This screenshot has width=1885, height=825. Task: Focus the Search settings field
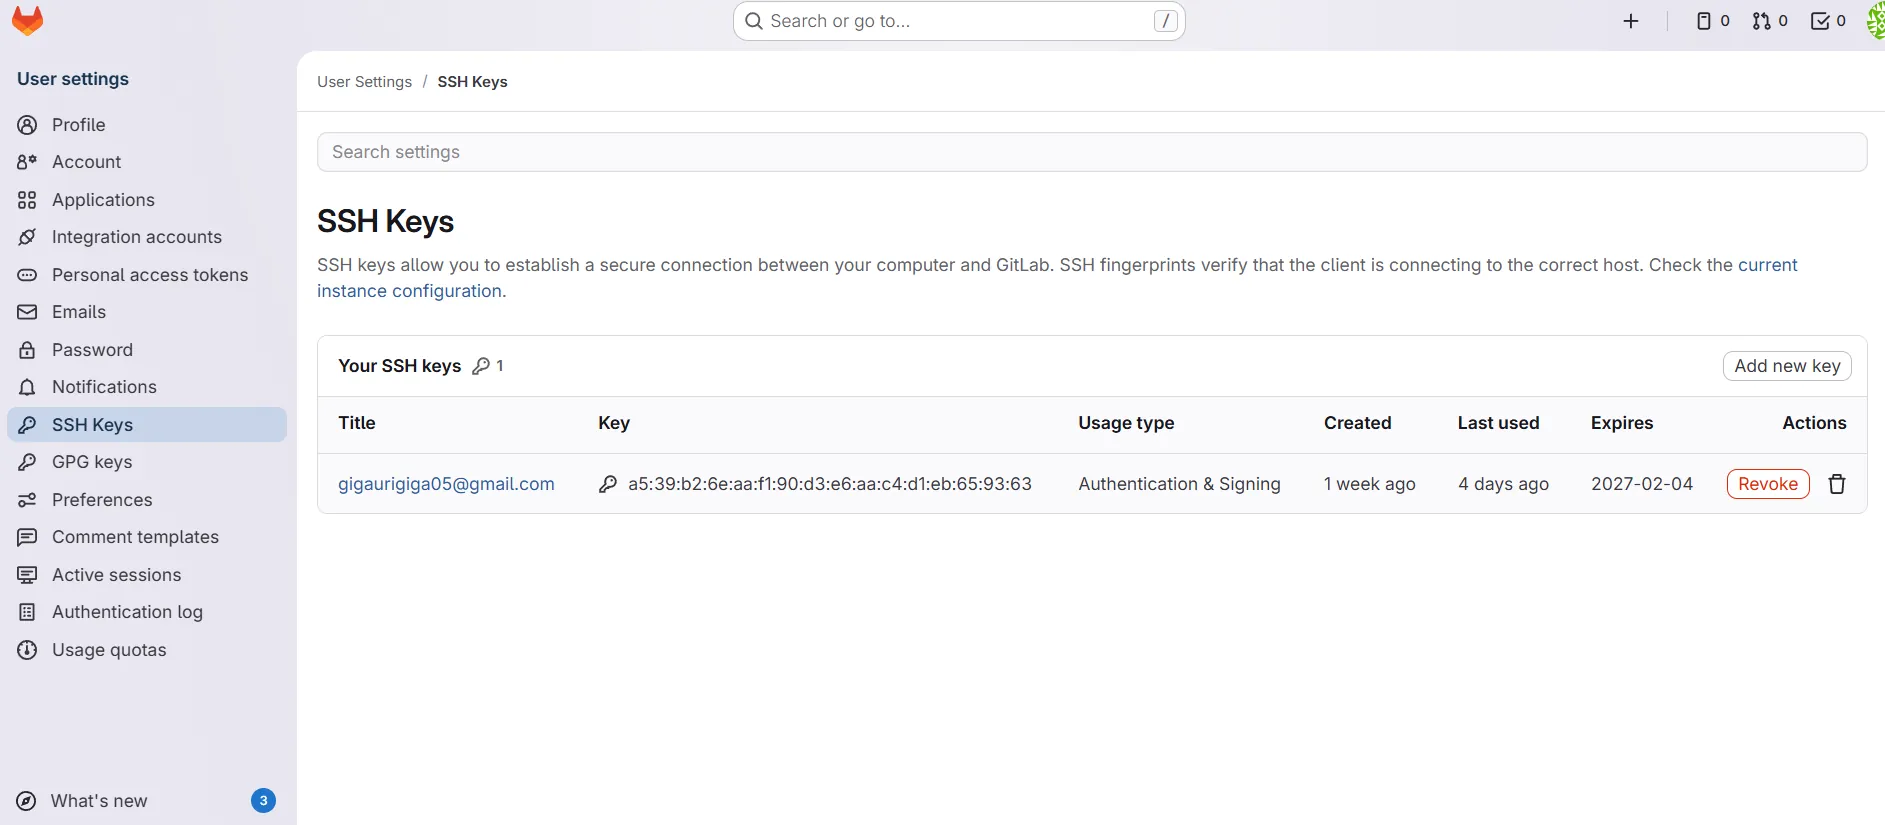[x=1091, y=152]
